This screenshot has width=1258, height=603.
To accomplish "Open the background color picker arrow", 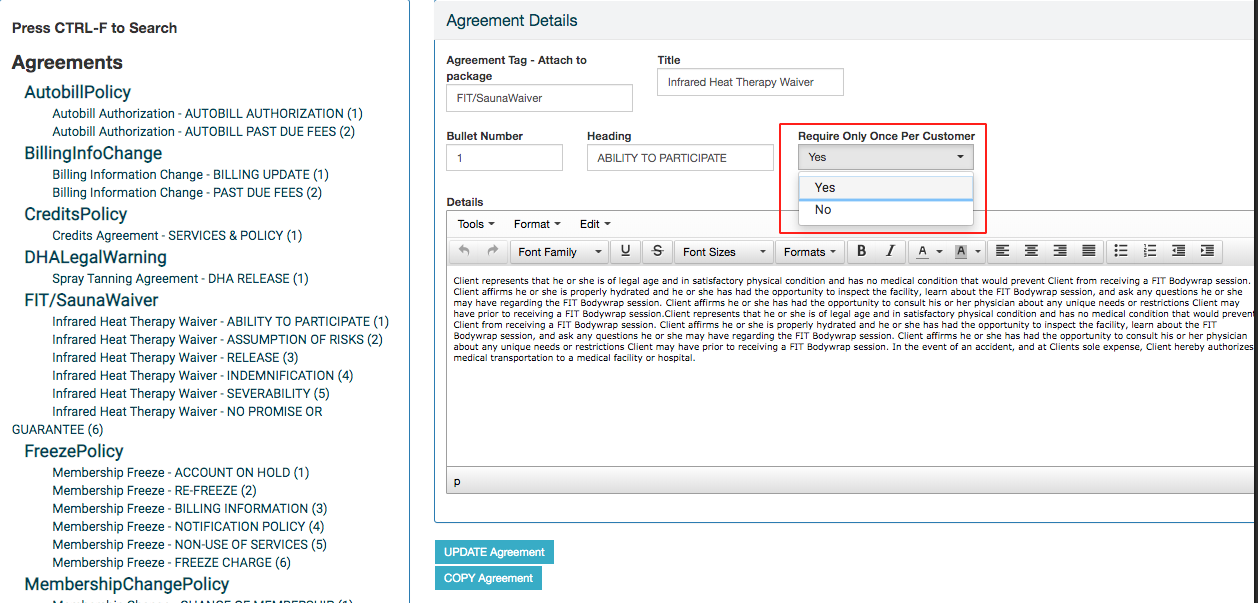I will (978, 252).
